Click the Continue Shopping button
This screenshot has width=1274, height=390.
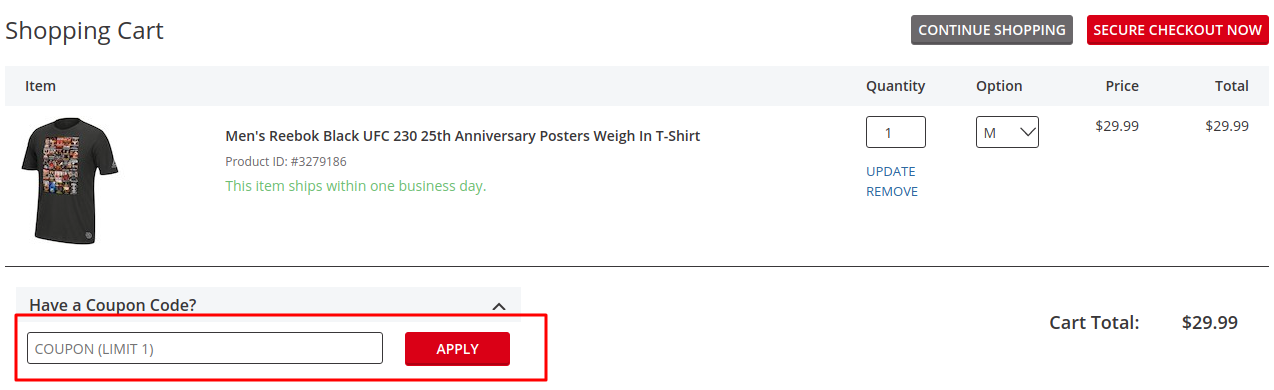coord(991,30)
